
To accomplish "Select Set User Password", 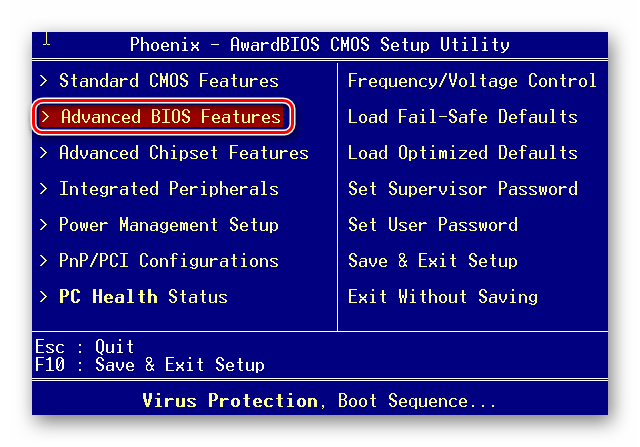I will (432, 225).
